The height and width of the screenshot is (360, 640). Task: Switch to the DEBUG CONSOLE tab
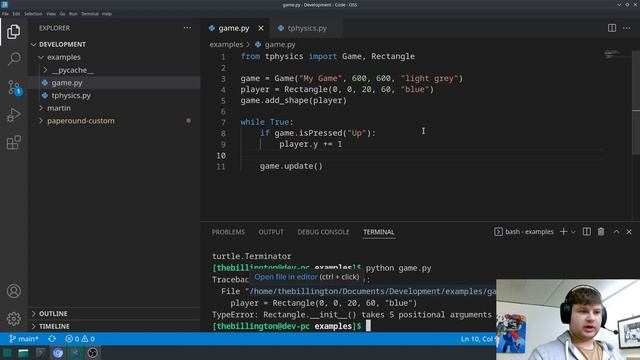point(323,232)
